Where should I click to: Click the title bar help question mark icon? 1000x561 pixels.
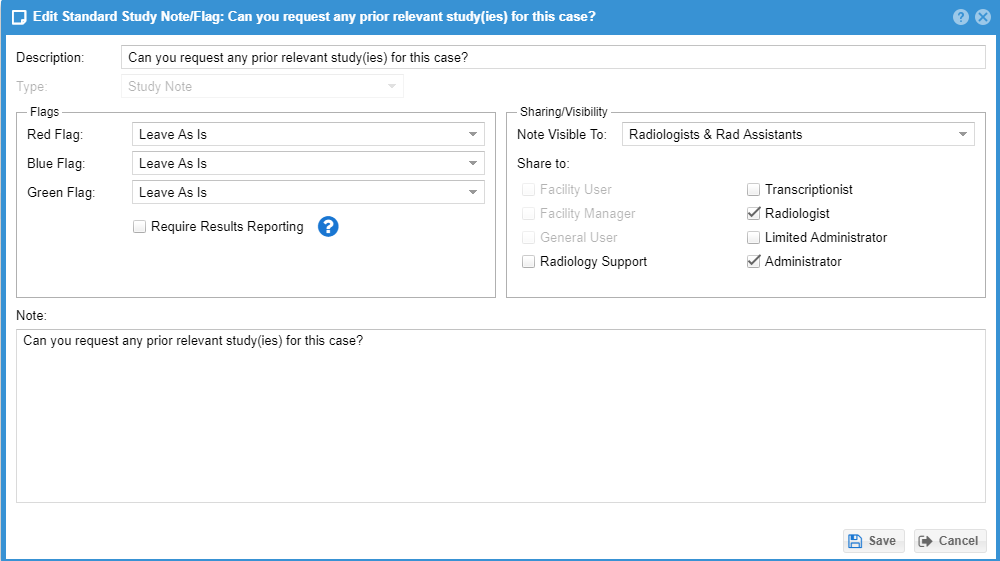[960, 17]
